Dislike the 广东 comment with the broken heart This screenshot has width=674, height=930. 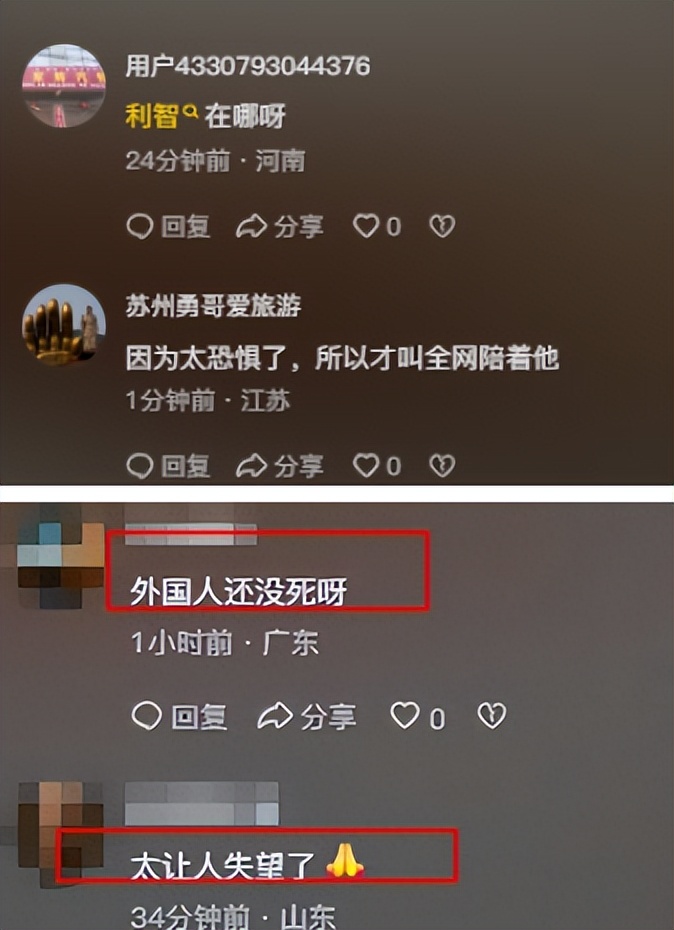492,716
